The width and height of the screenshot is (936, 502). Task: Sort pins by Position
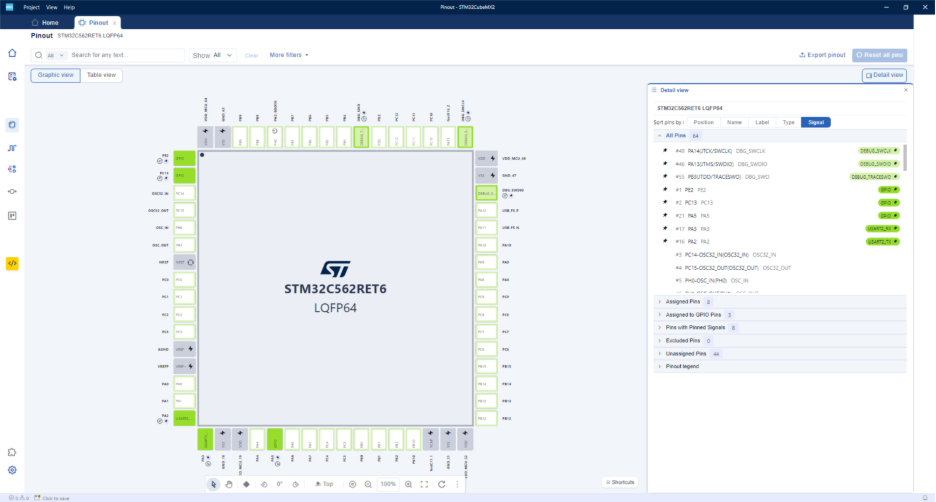pos(703,122)
